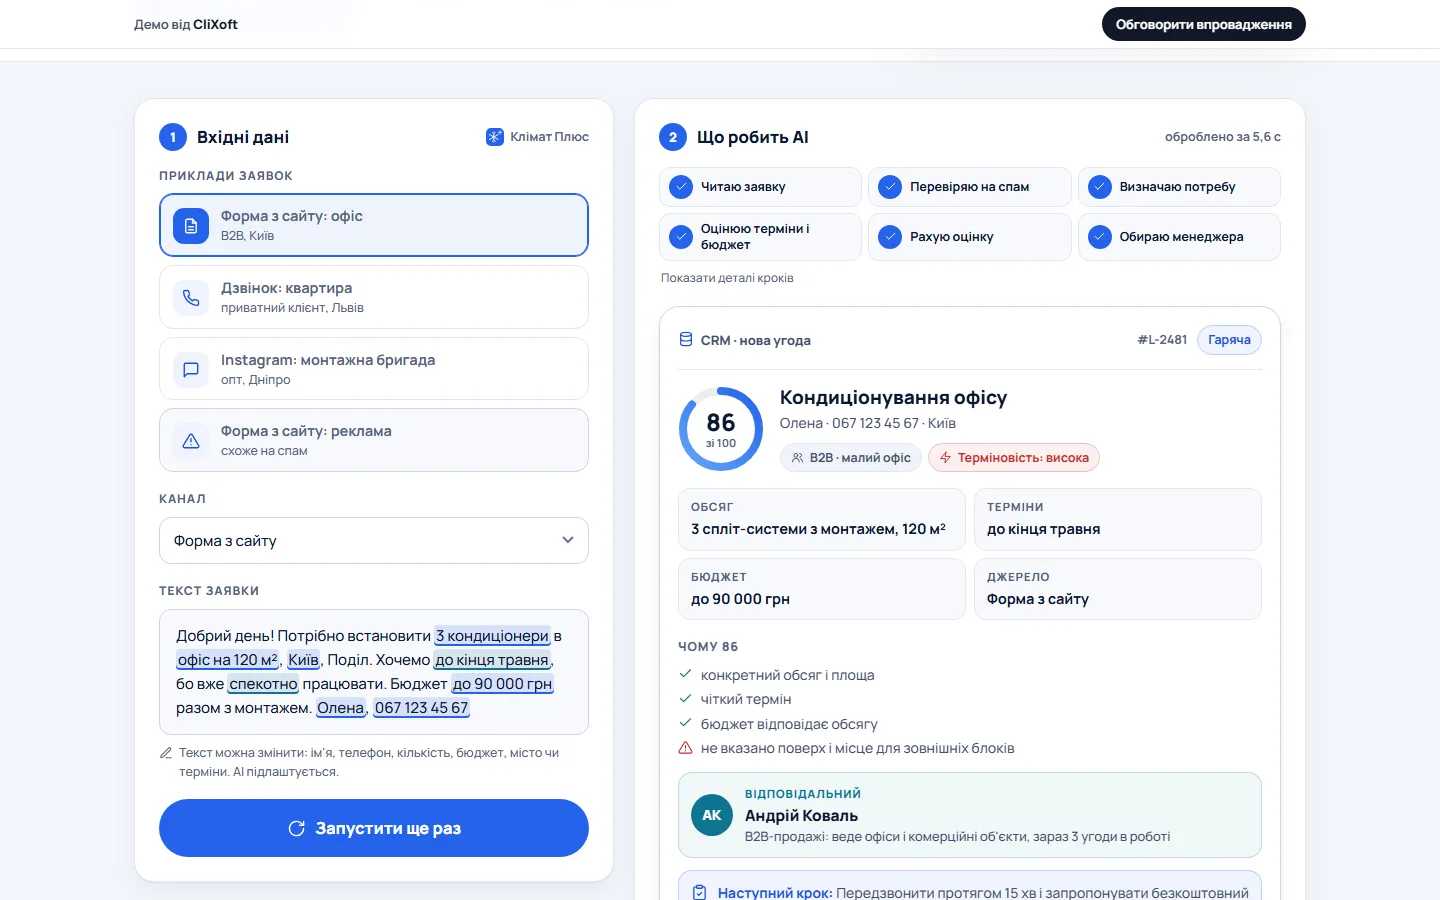Image resolution: width=1440 pixels, height=900 pixels.
Task: Click Запустити ще раз button
Action: point(374,828)
